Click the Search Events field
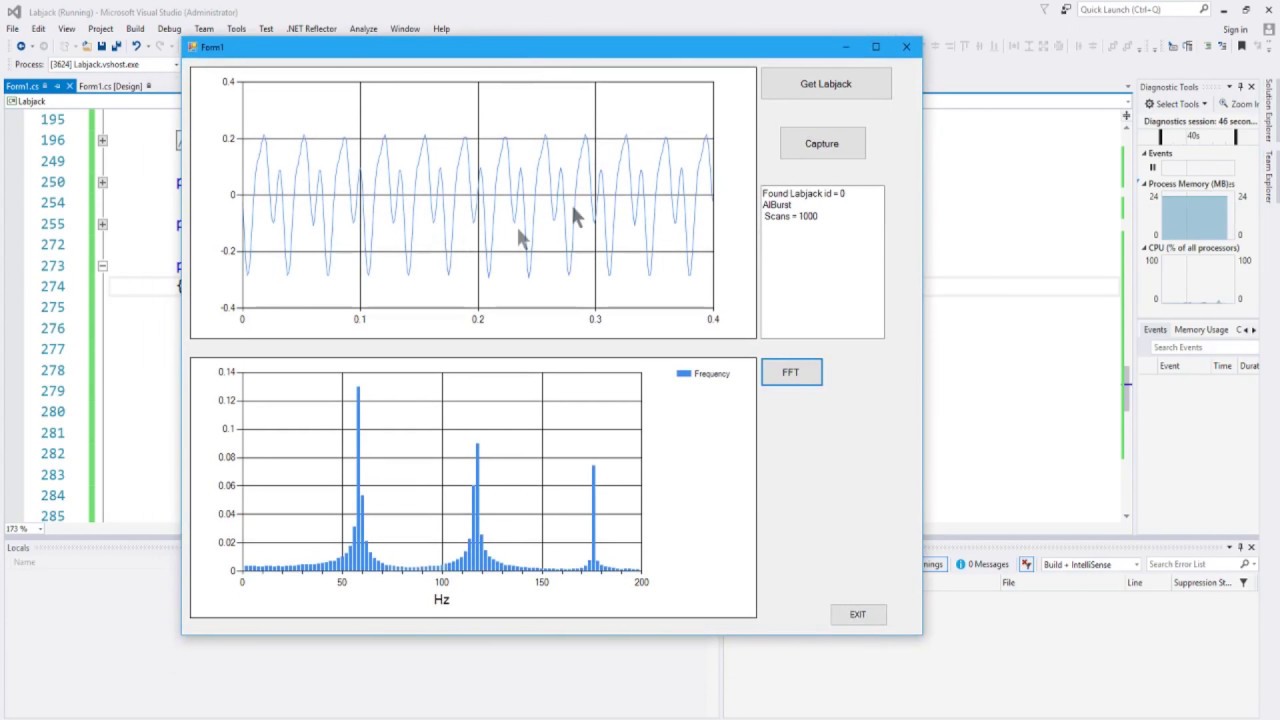The image size is (1280, 720). [x=1204, y=347]
